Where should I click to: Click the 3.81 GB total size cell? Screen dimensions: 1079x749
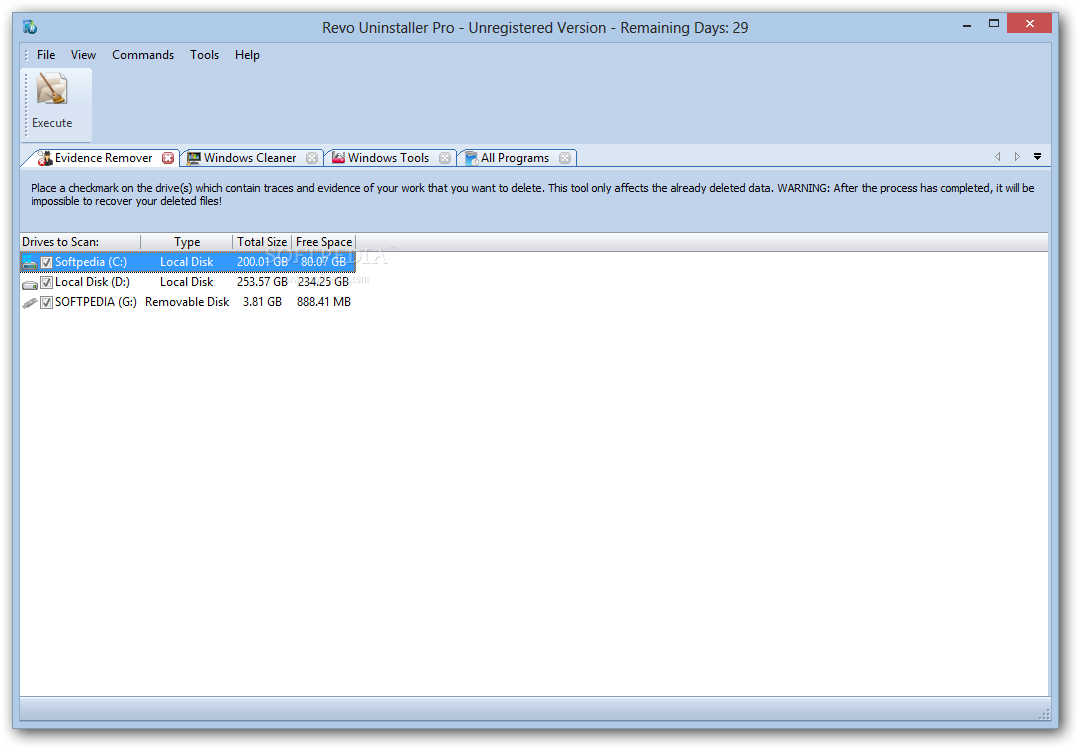click(x=262, y=302)
